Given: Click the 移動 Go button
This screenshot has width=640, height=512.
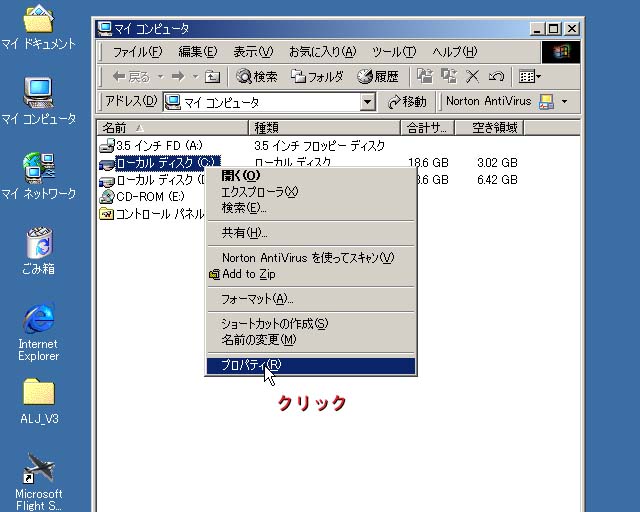Looking at the screenshot, I should point(408,102).
